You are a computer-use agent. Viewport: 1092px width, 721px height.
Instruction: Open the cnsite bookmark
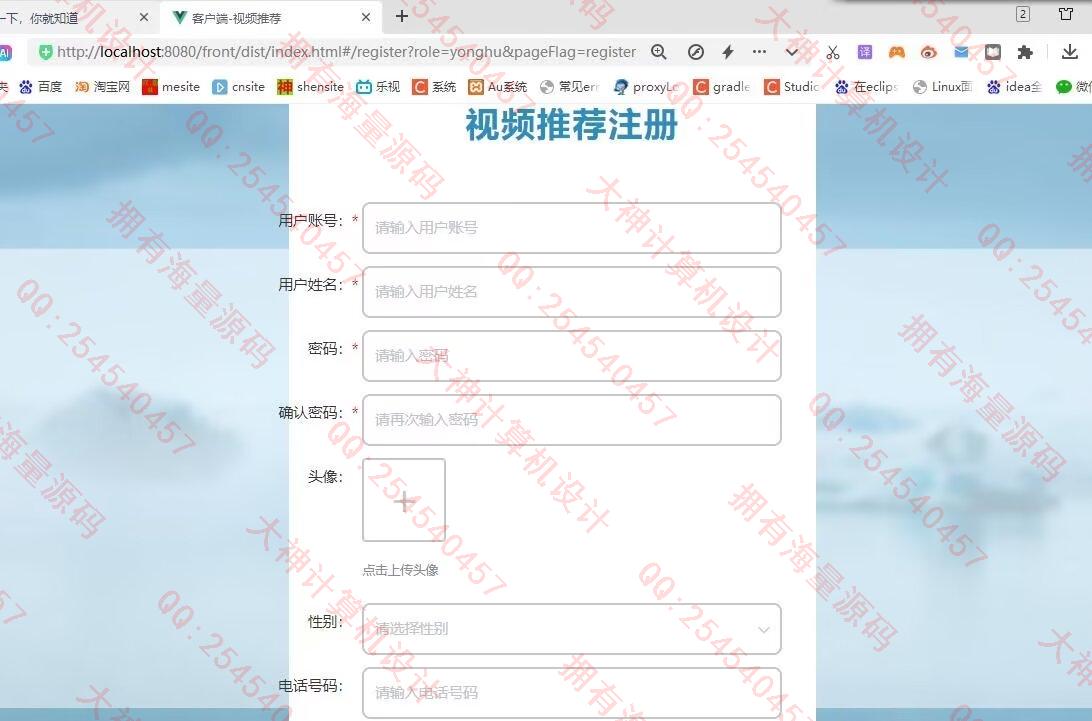pos(239,86)
